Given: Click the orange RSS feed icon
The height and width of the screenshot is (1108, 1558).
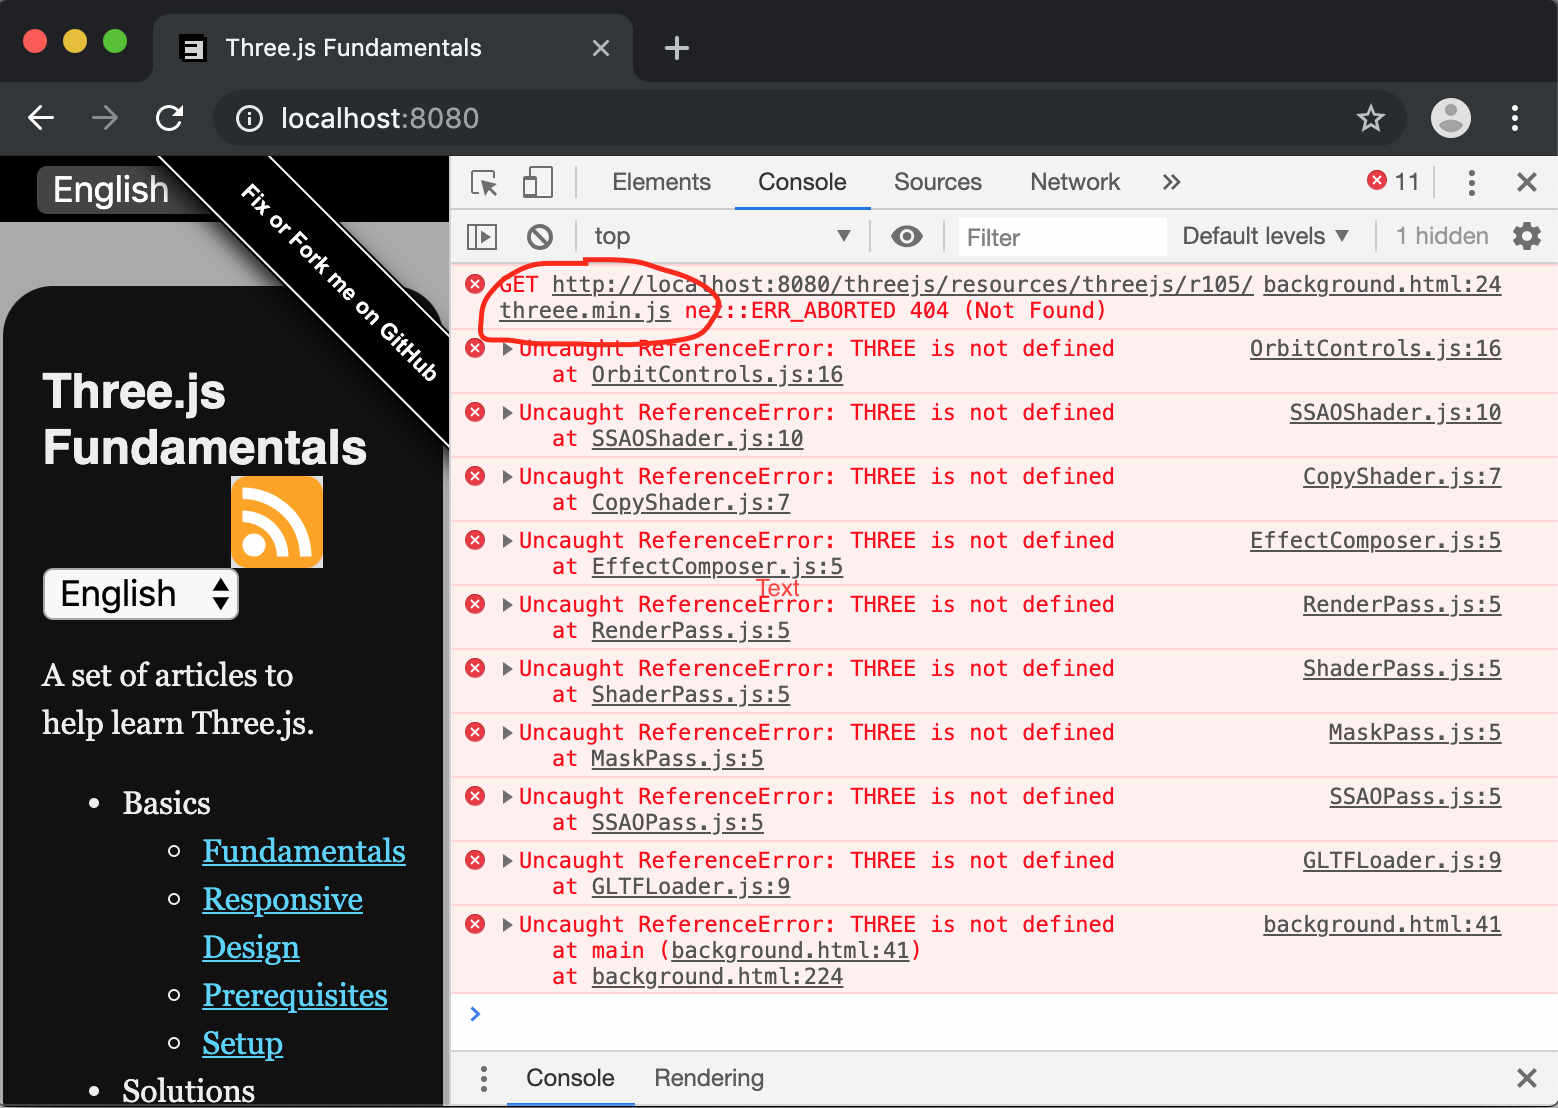Looking at the screenshot, I should [277, 521].
